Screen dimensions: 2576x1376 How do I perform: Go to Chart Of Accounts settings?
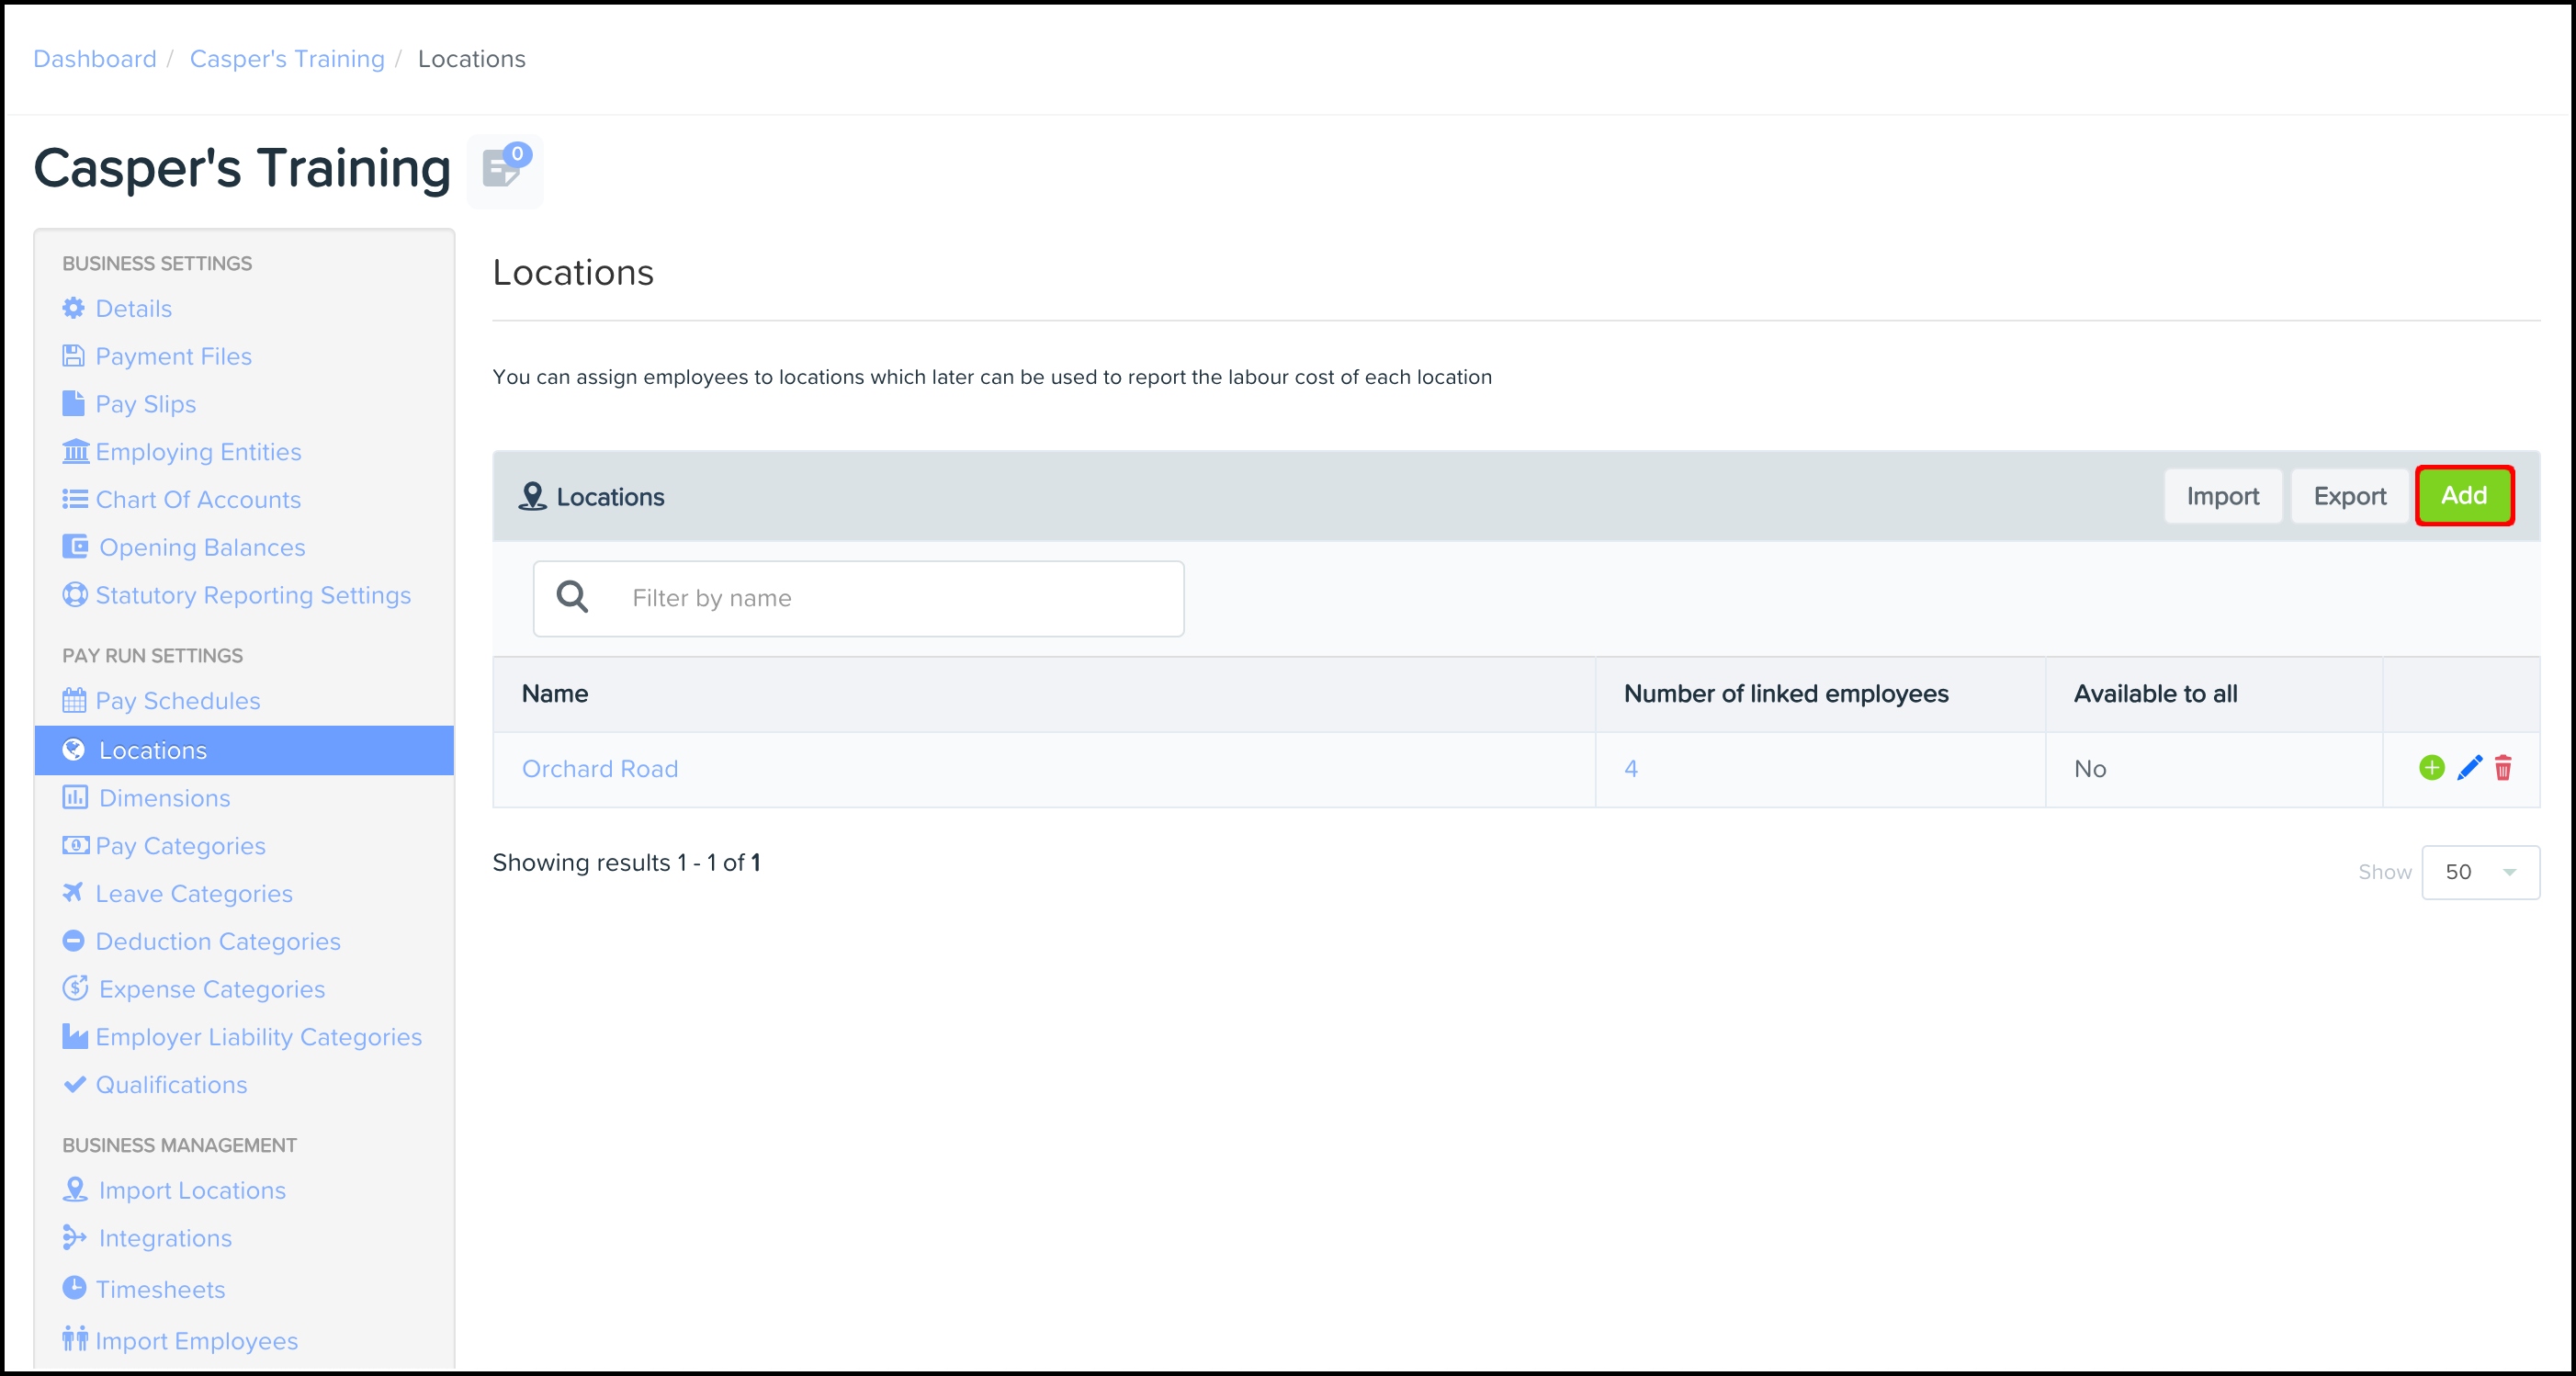pyautogui.click(x=197, y=500)
